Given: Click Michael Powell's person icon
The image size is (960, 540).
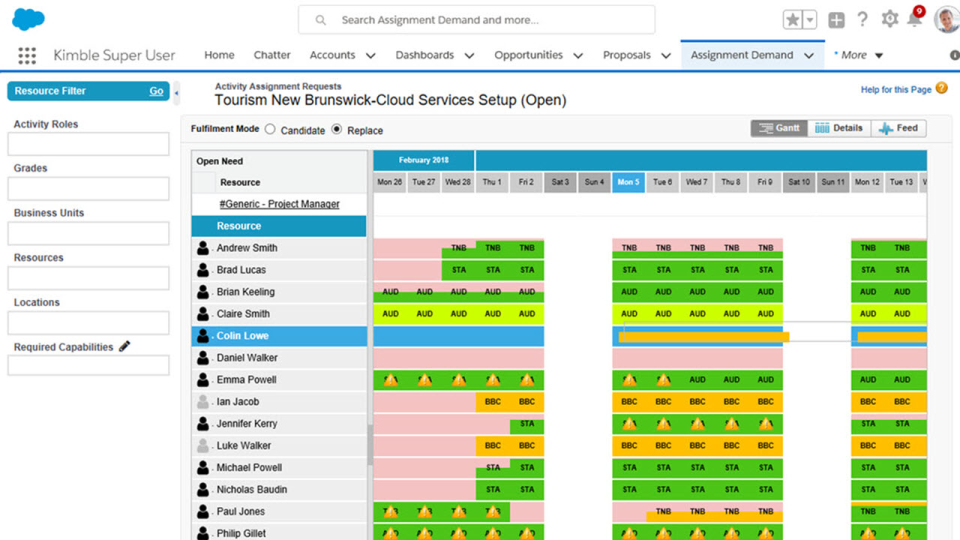Looking at the screenshot, I should coord(203,468).
